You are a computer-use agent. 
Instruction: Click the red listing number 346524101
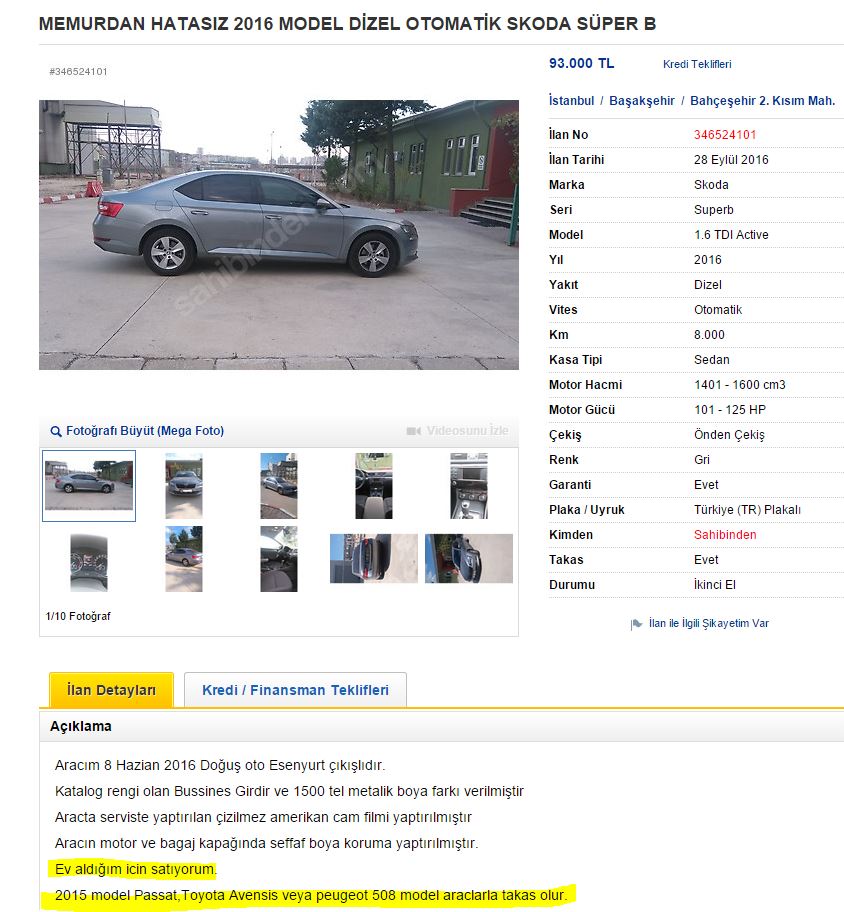(725, 135)
